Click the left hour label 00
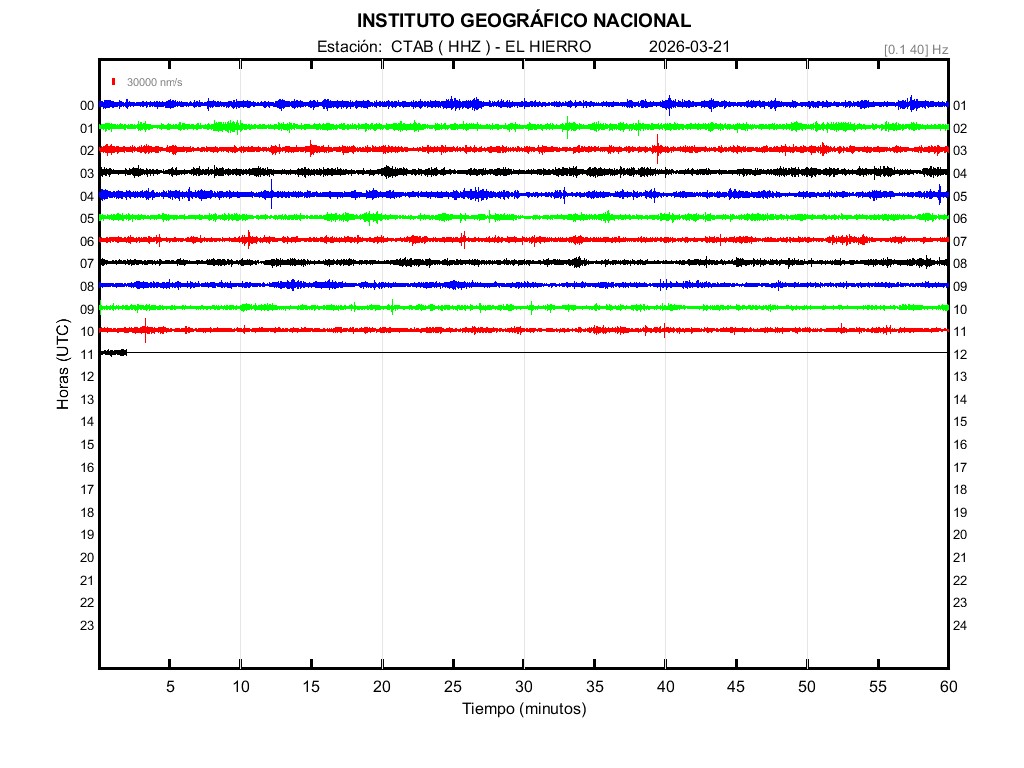This screenshot has width=1024, height=768. [87, 105]
